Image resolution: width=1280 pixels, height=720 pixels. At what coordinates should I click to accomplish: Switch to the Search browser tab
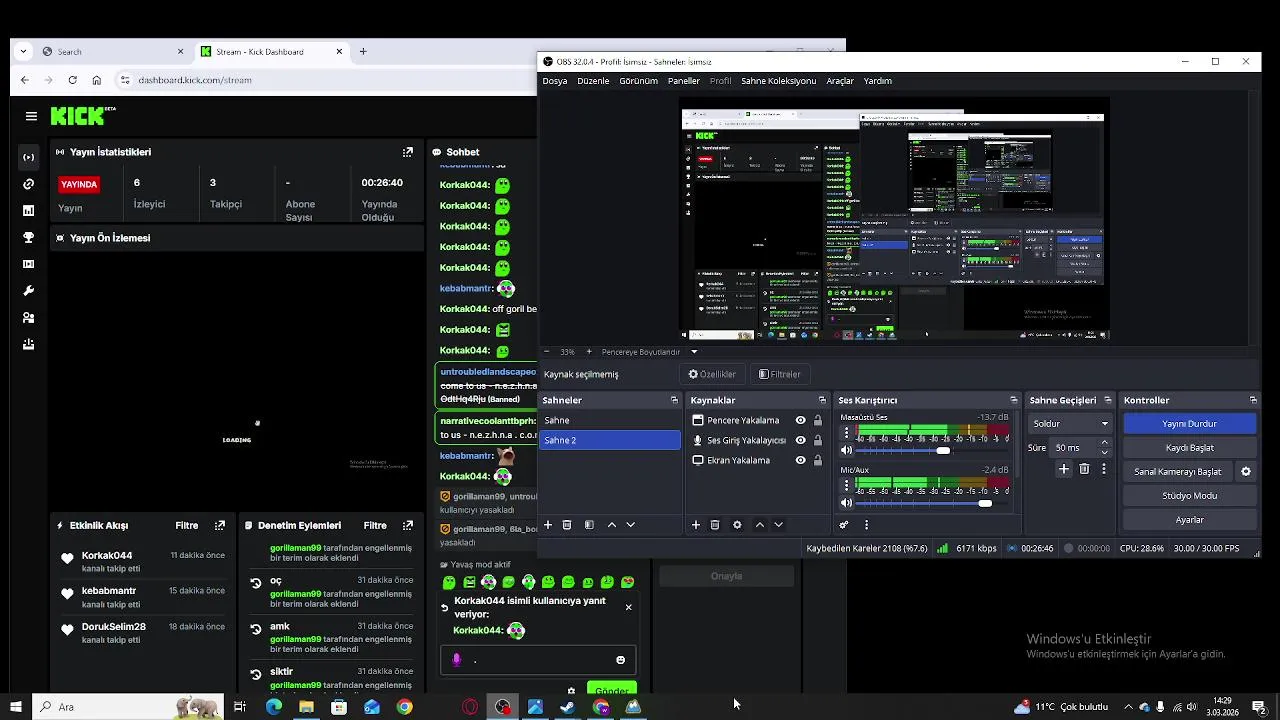[112, 52]
